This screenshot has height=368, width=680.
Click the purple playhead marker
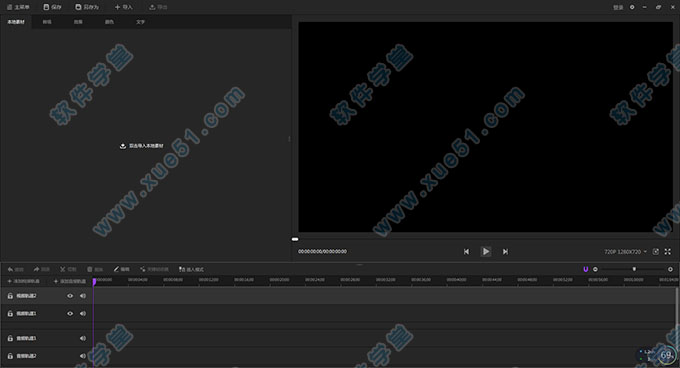94,282
